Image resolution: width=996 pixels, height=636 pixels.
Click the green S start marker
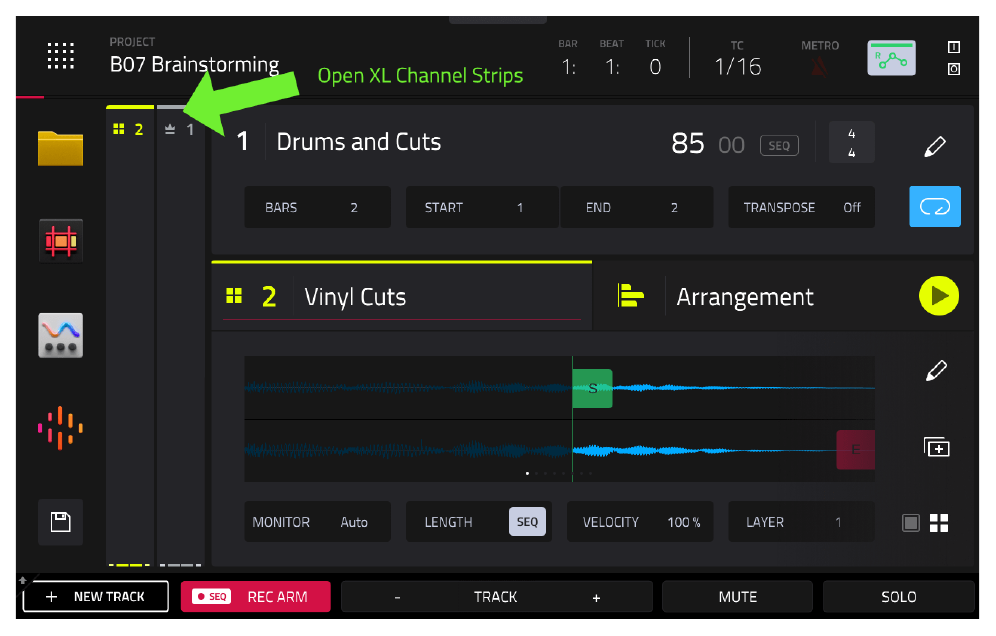click(x=592, y=388)
